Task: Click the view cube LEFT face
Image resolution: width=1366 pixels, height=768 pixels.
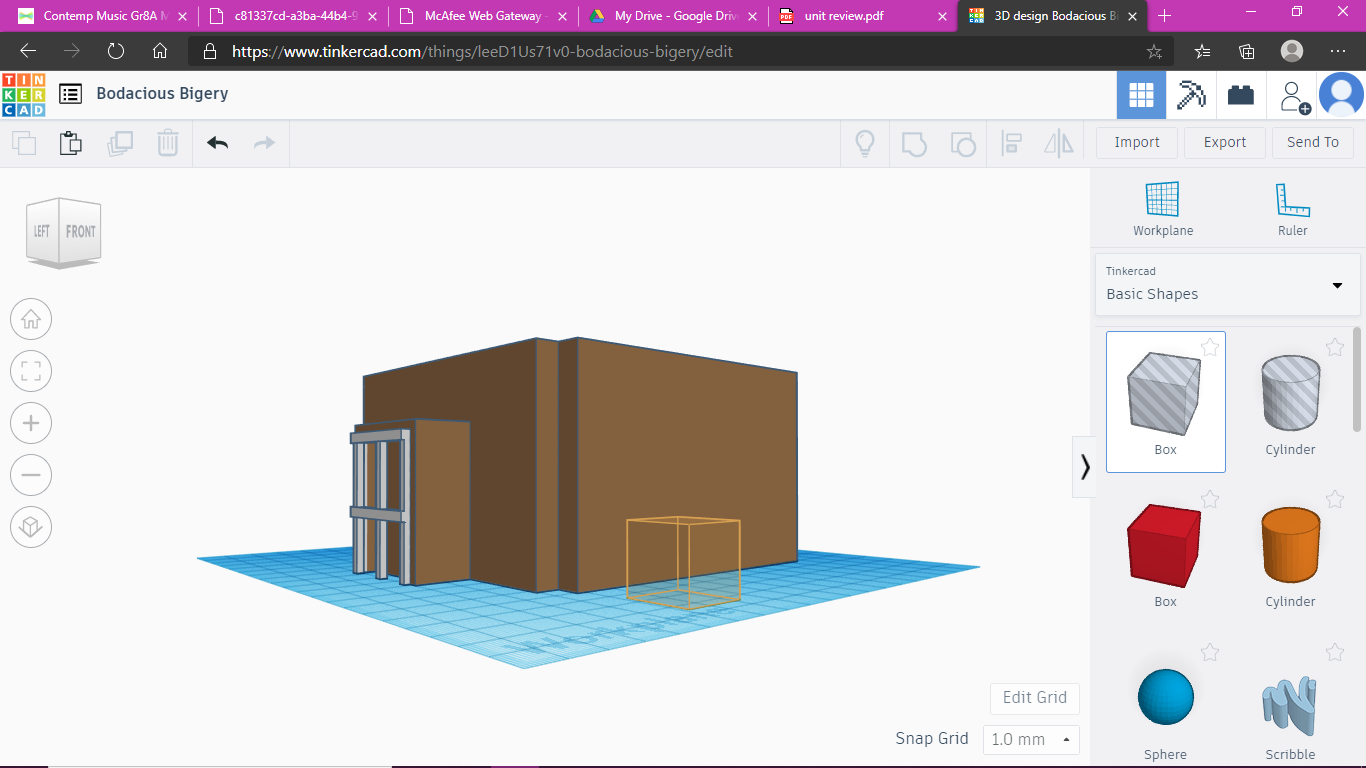Action: click(x=42, y=231)
